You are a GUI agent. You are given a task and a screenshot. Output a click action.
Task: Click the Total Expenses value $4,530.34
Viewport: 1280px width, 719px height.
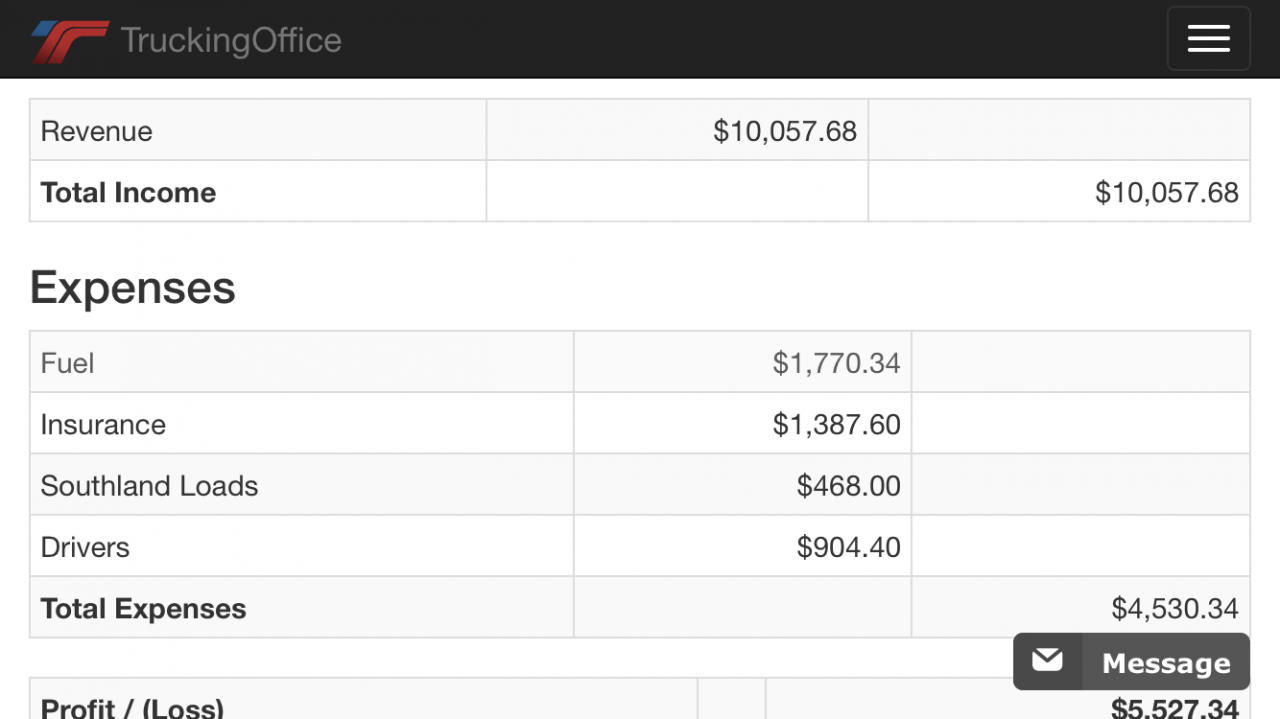coord(1175,608)
